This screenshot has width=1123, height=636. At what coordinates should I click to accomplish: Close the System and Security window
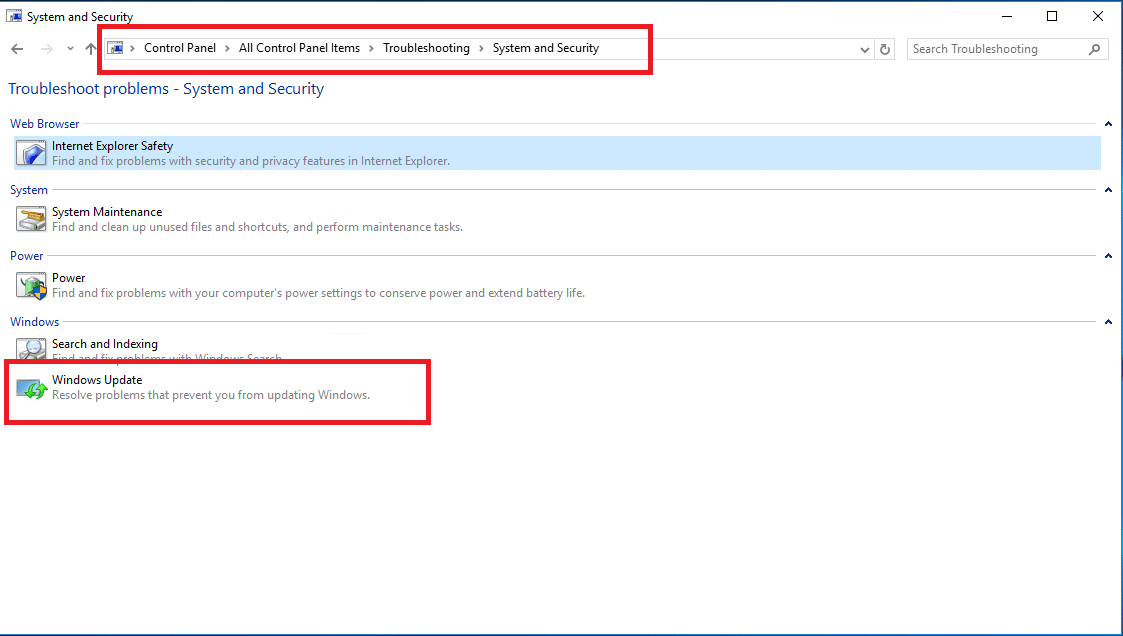pos(1097,16)
